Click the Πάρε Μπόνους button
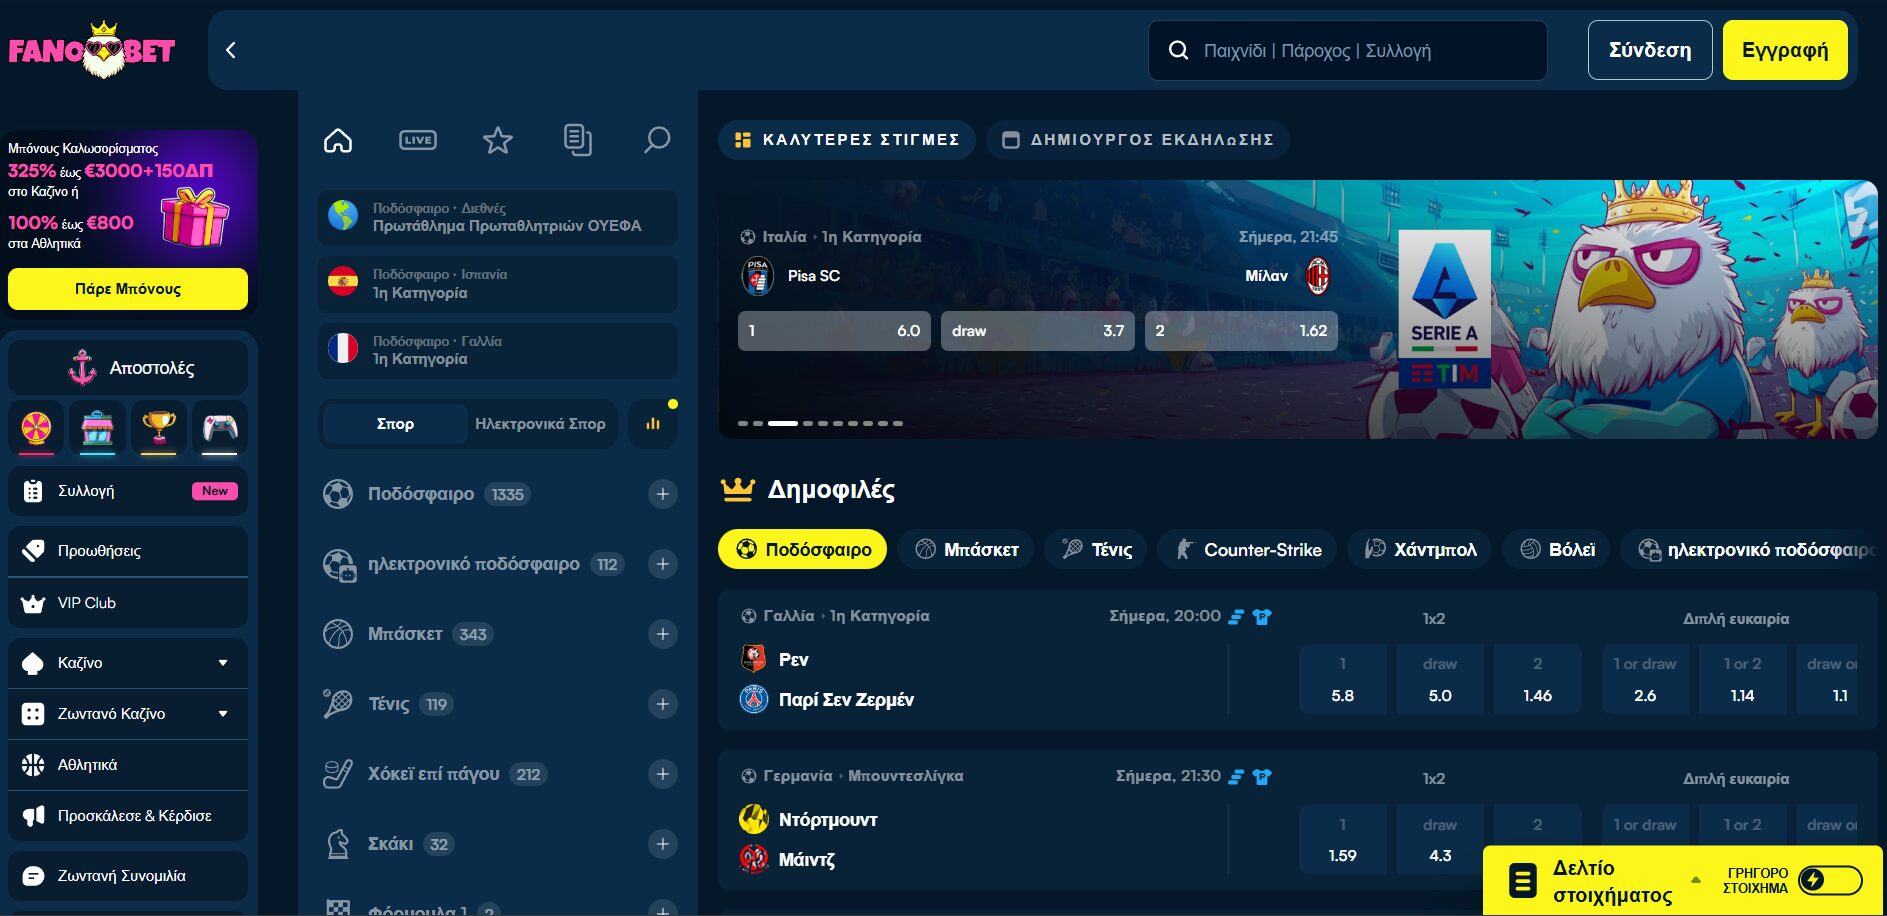This screenshot has width=1887, height=916. click(x=128, y=289)
